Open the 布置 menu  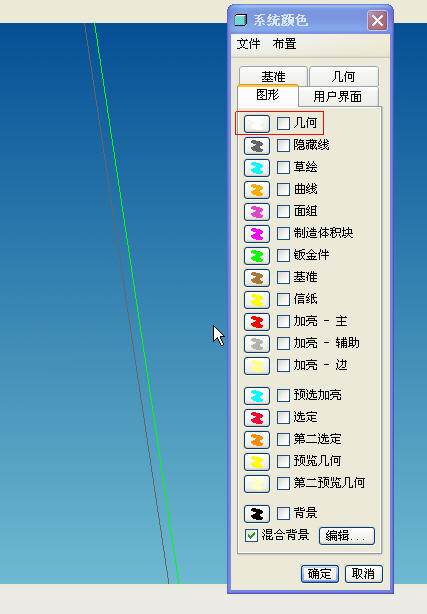pos(284,44)
